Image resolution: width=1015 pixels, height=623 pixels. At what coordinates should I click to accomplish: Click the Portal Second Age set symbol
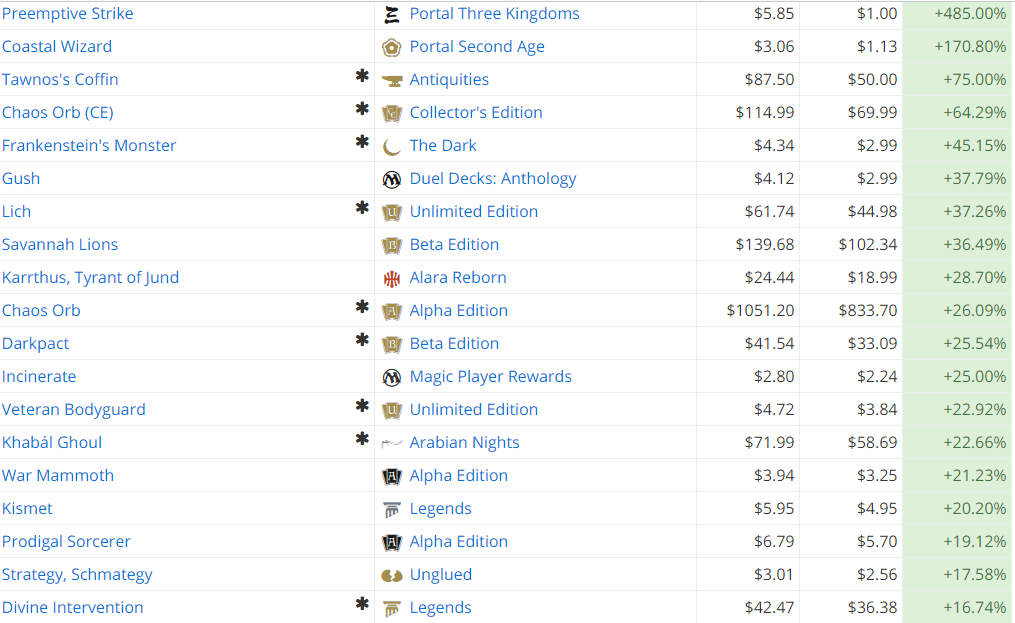392,47
